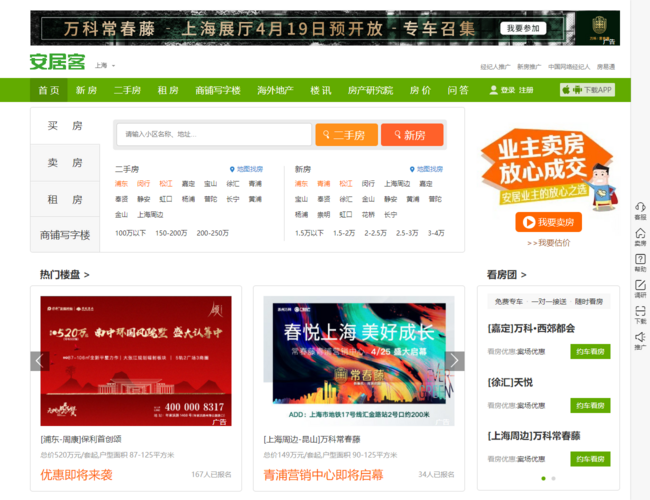Click the 我要卖房 button

[548, 222]
